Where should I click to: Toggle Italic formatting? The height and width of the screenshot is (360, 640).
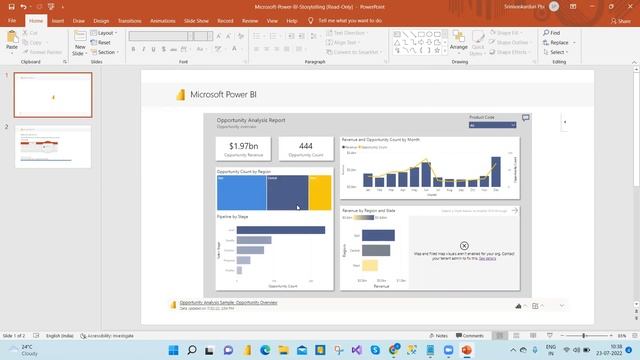[x=144, y=49]
